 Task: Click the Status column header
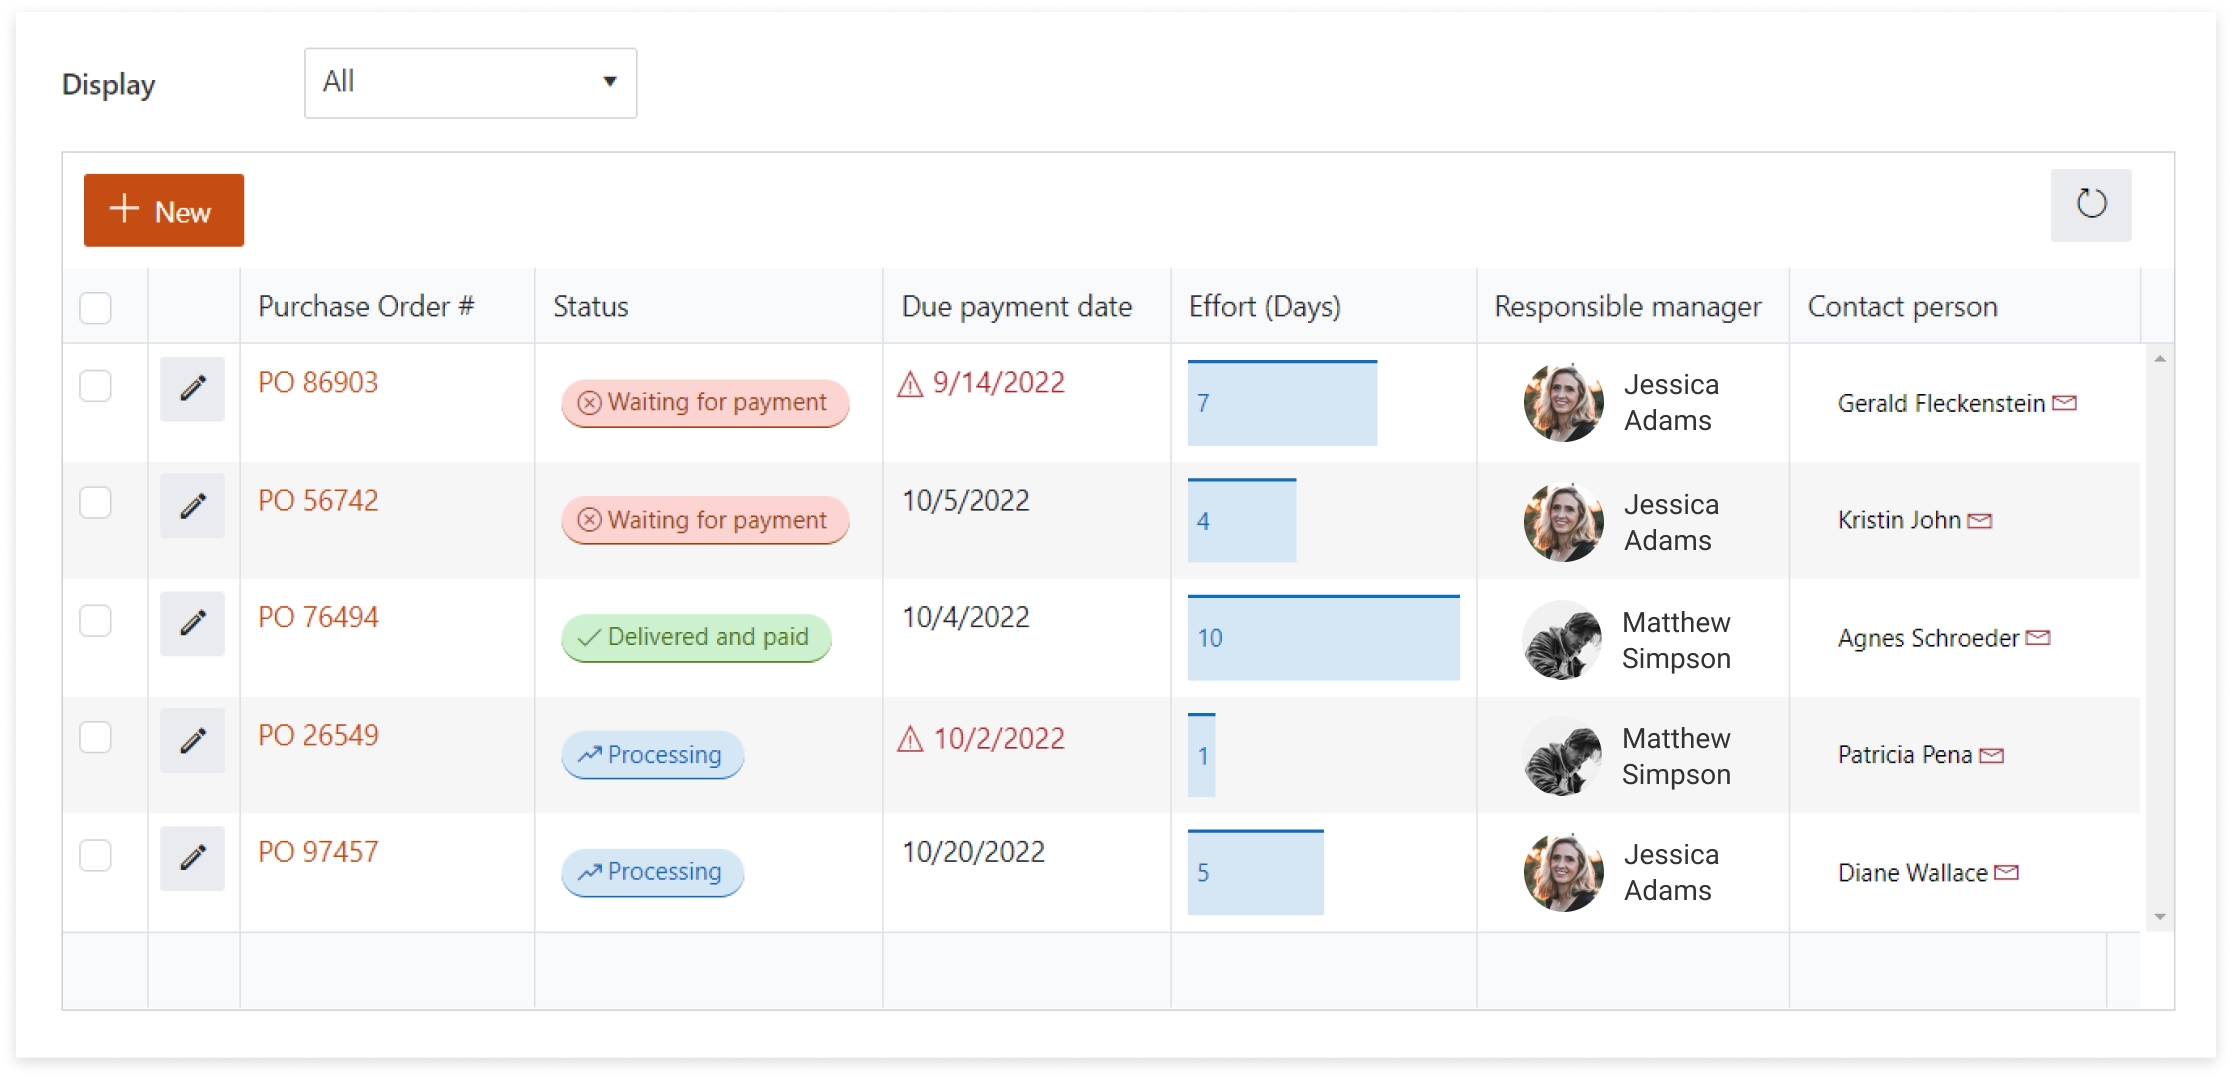tap(590, 306)
